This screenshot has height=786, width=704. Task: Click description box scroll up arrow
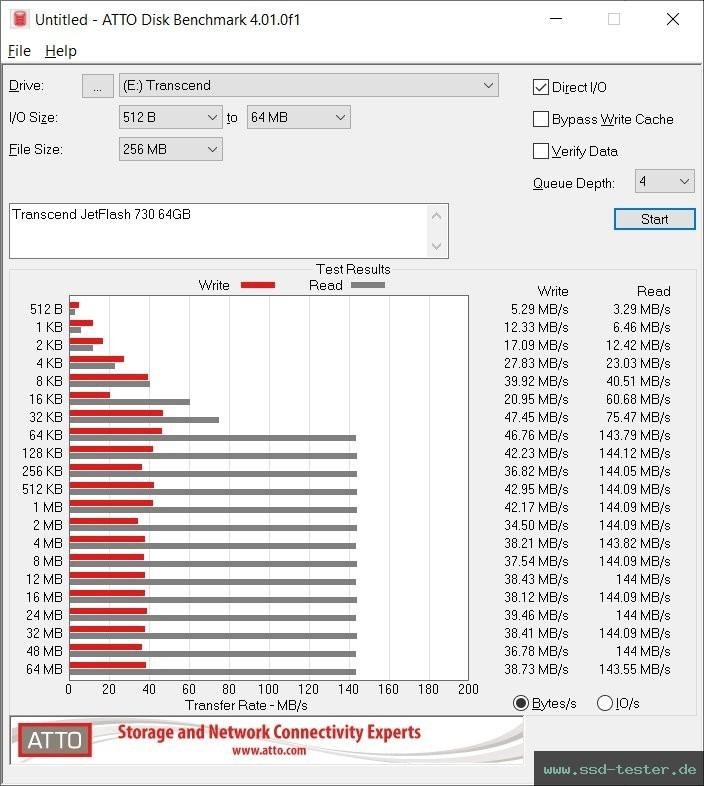click(x=436, y=217)
